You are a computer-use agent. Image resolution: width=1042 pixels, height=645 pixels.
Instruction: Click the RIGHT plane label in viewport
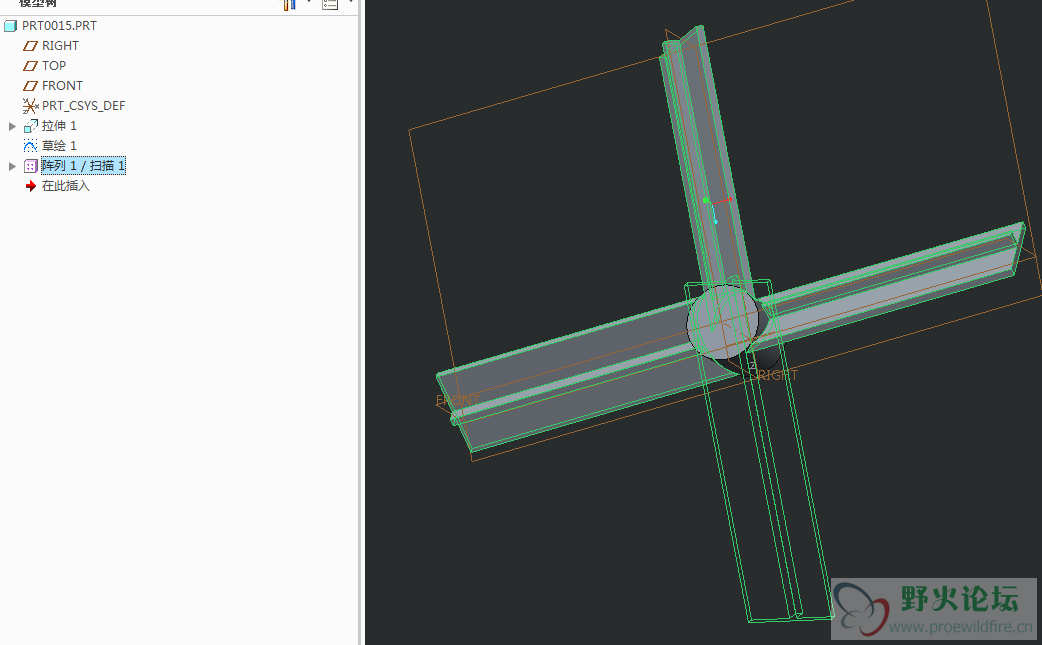(x=777, y=375)
